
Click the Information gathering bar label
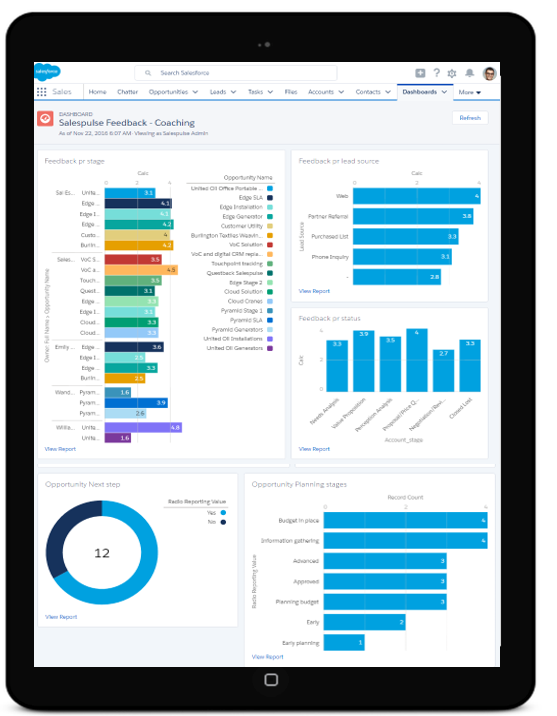290,541
